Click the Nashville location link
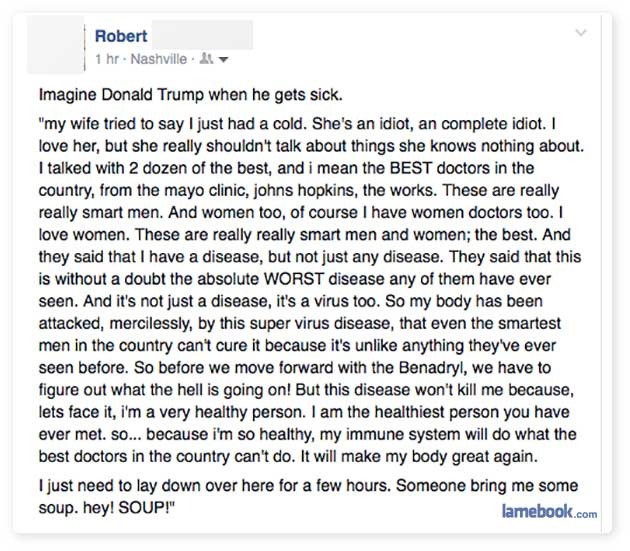Image resolution: width=630 pixels, height=551 pixels. click(159, 59)
